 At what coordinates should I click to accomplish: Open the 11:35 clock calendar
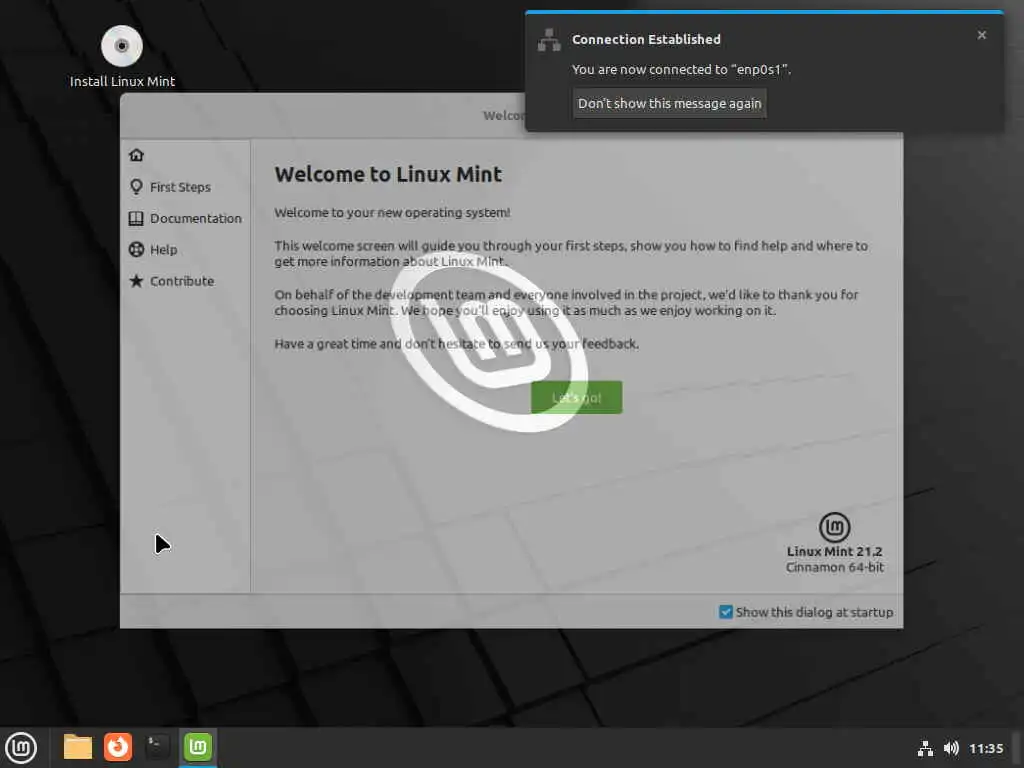(986, 748)
